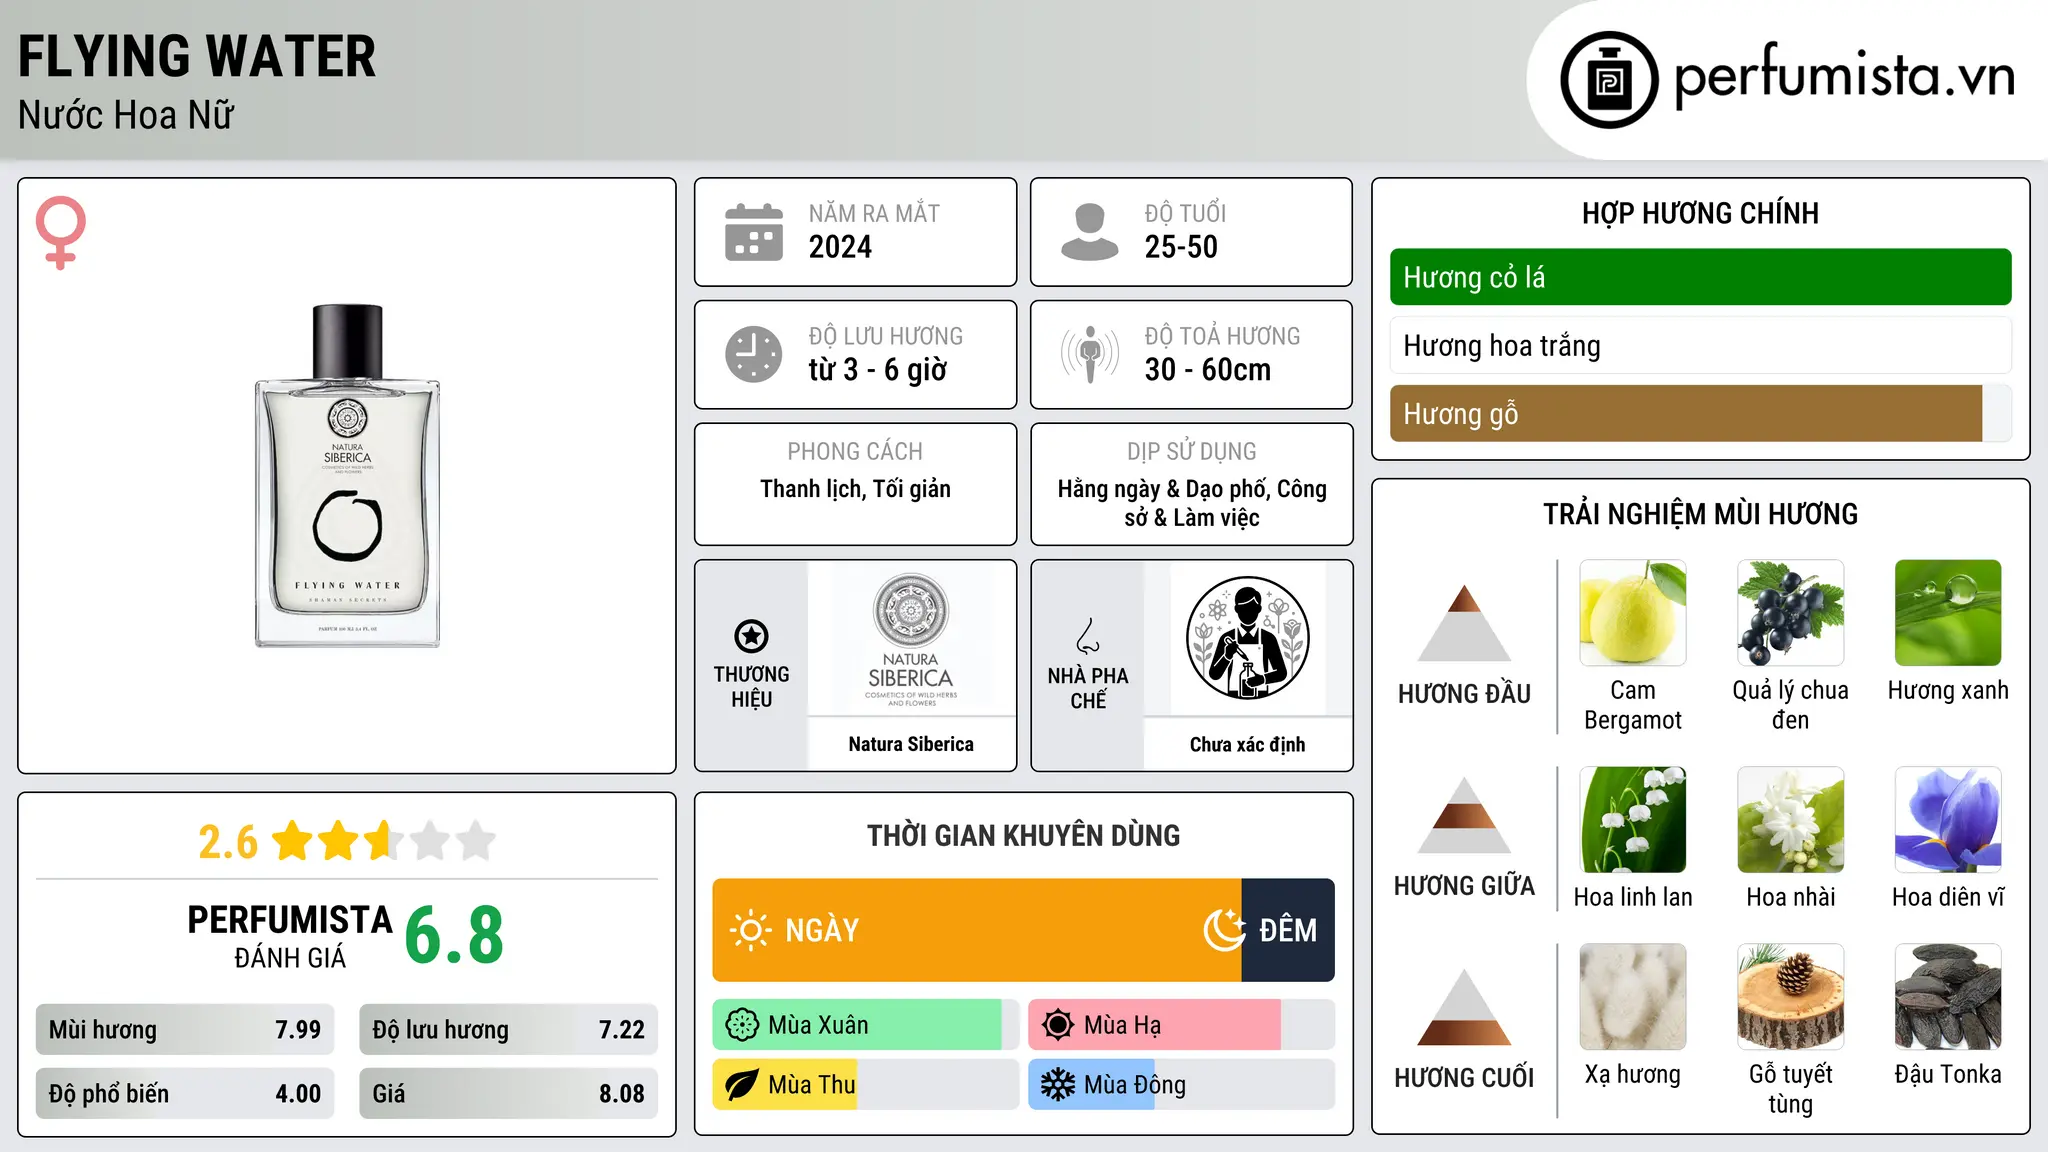Click the Natura Siberica brand name caption

point(911,744)
